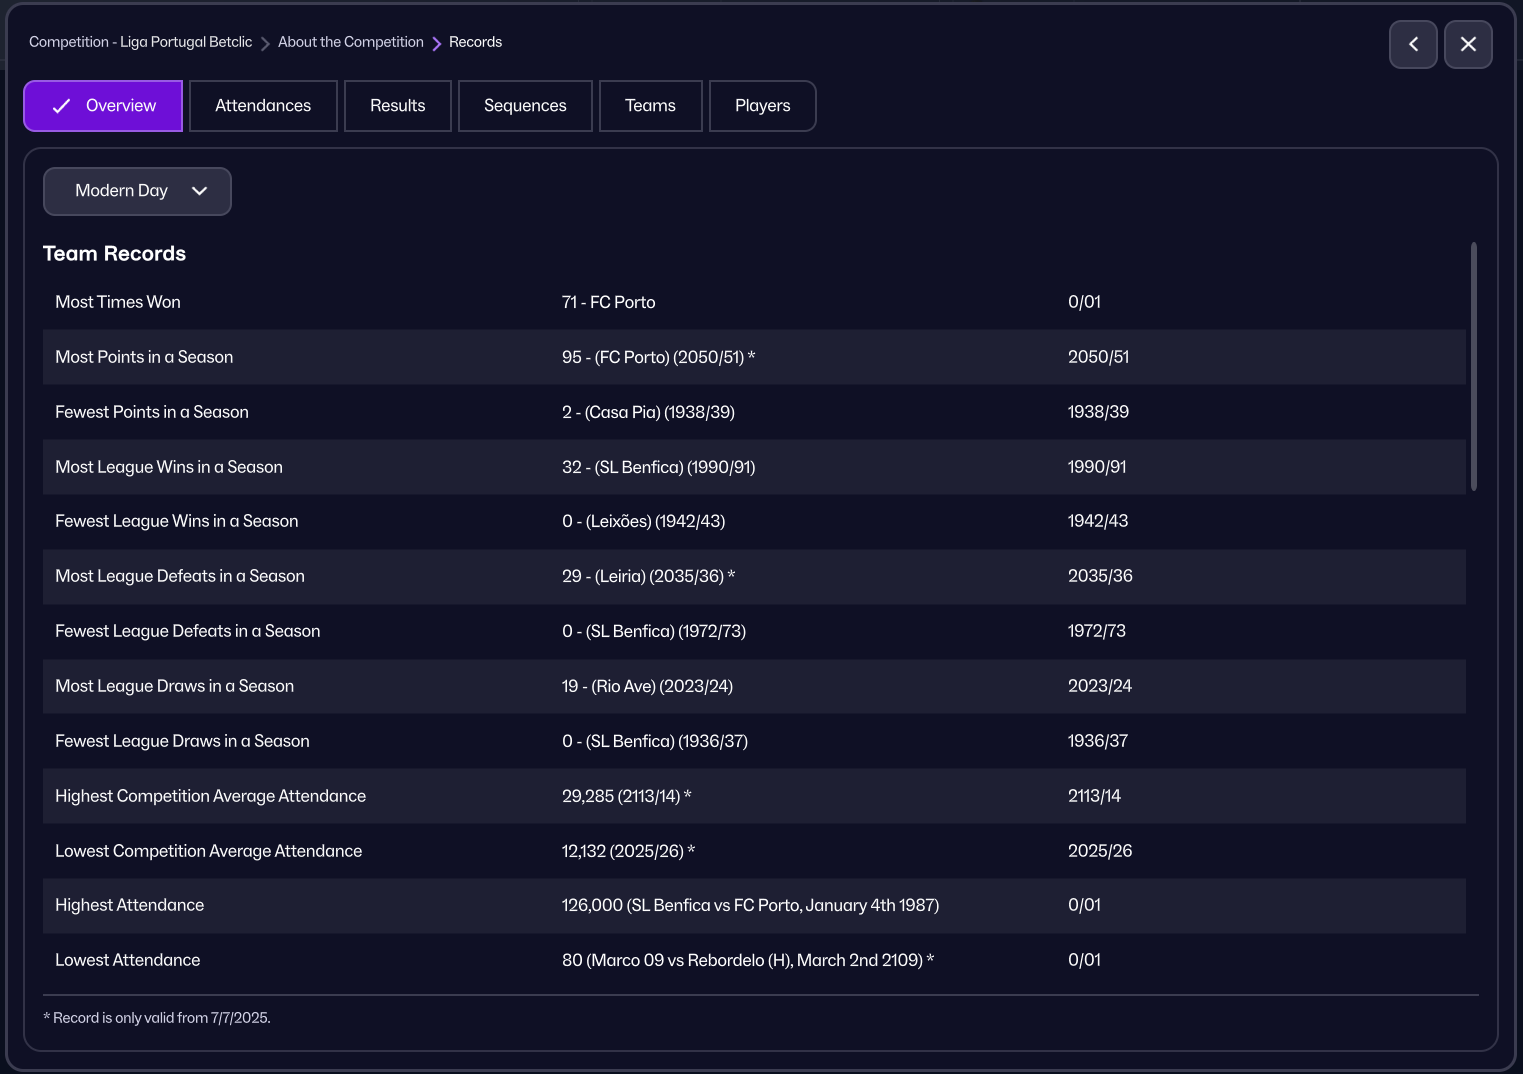This screenshot has width=1523, height=1074.
Task: Select the Most Times Won row label
Action: click(x=118, y=302)
